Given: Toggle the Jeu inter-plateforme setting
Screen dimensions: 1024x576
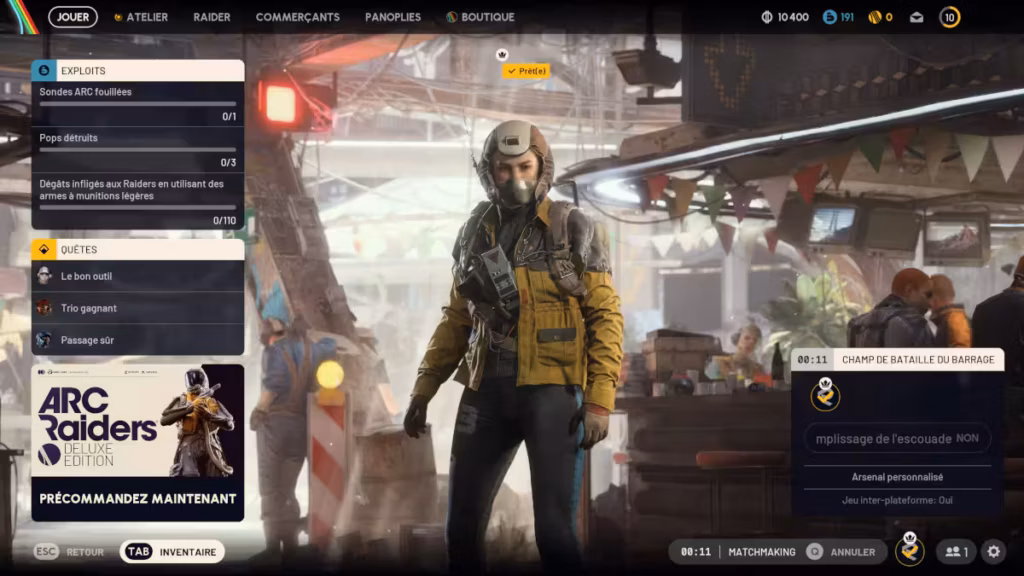Looking at the screenshot, I should coord(897,500).
